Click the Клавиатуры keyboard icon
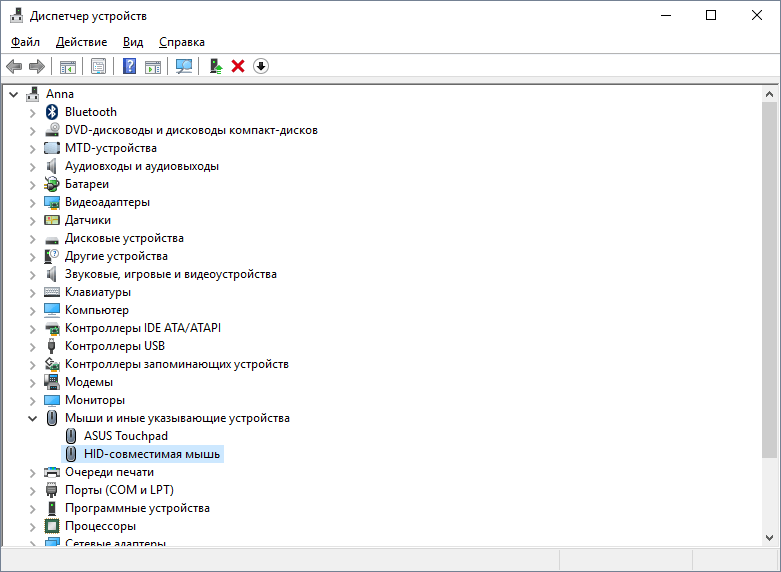 [52, 292]
